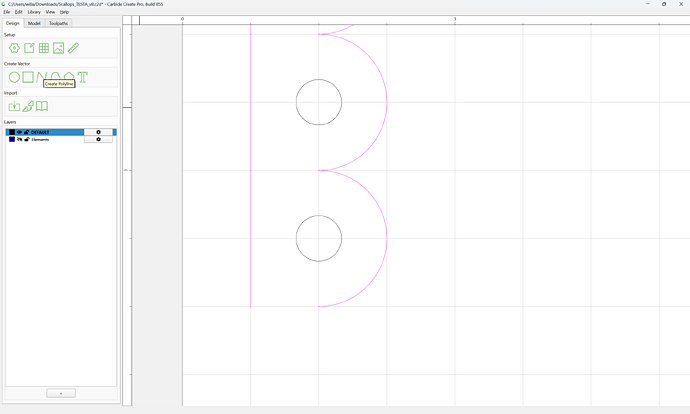Select the upper magenta arc on canvas
The height and width of the screenshot is (414, 690).
pyautogui.click(x=387, y=102)
